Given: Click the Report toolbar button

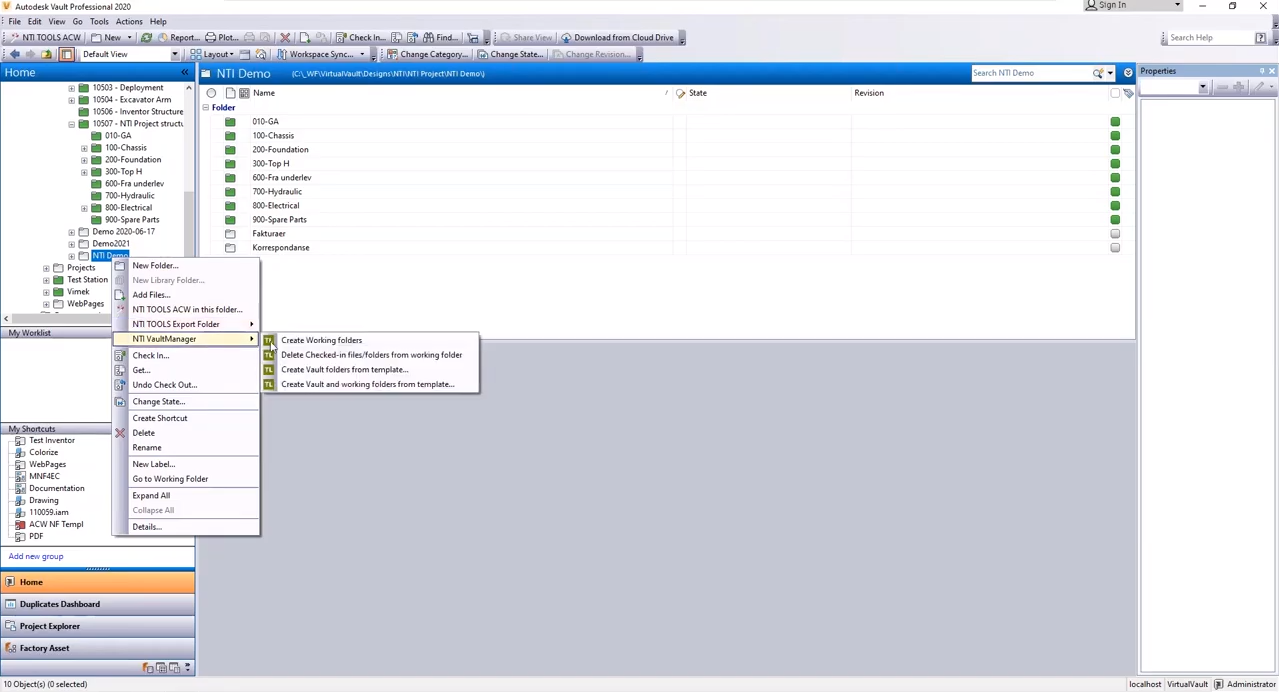Looking at the screenshot, I should point(177,38).
